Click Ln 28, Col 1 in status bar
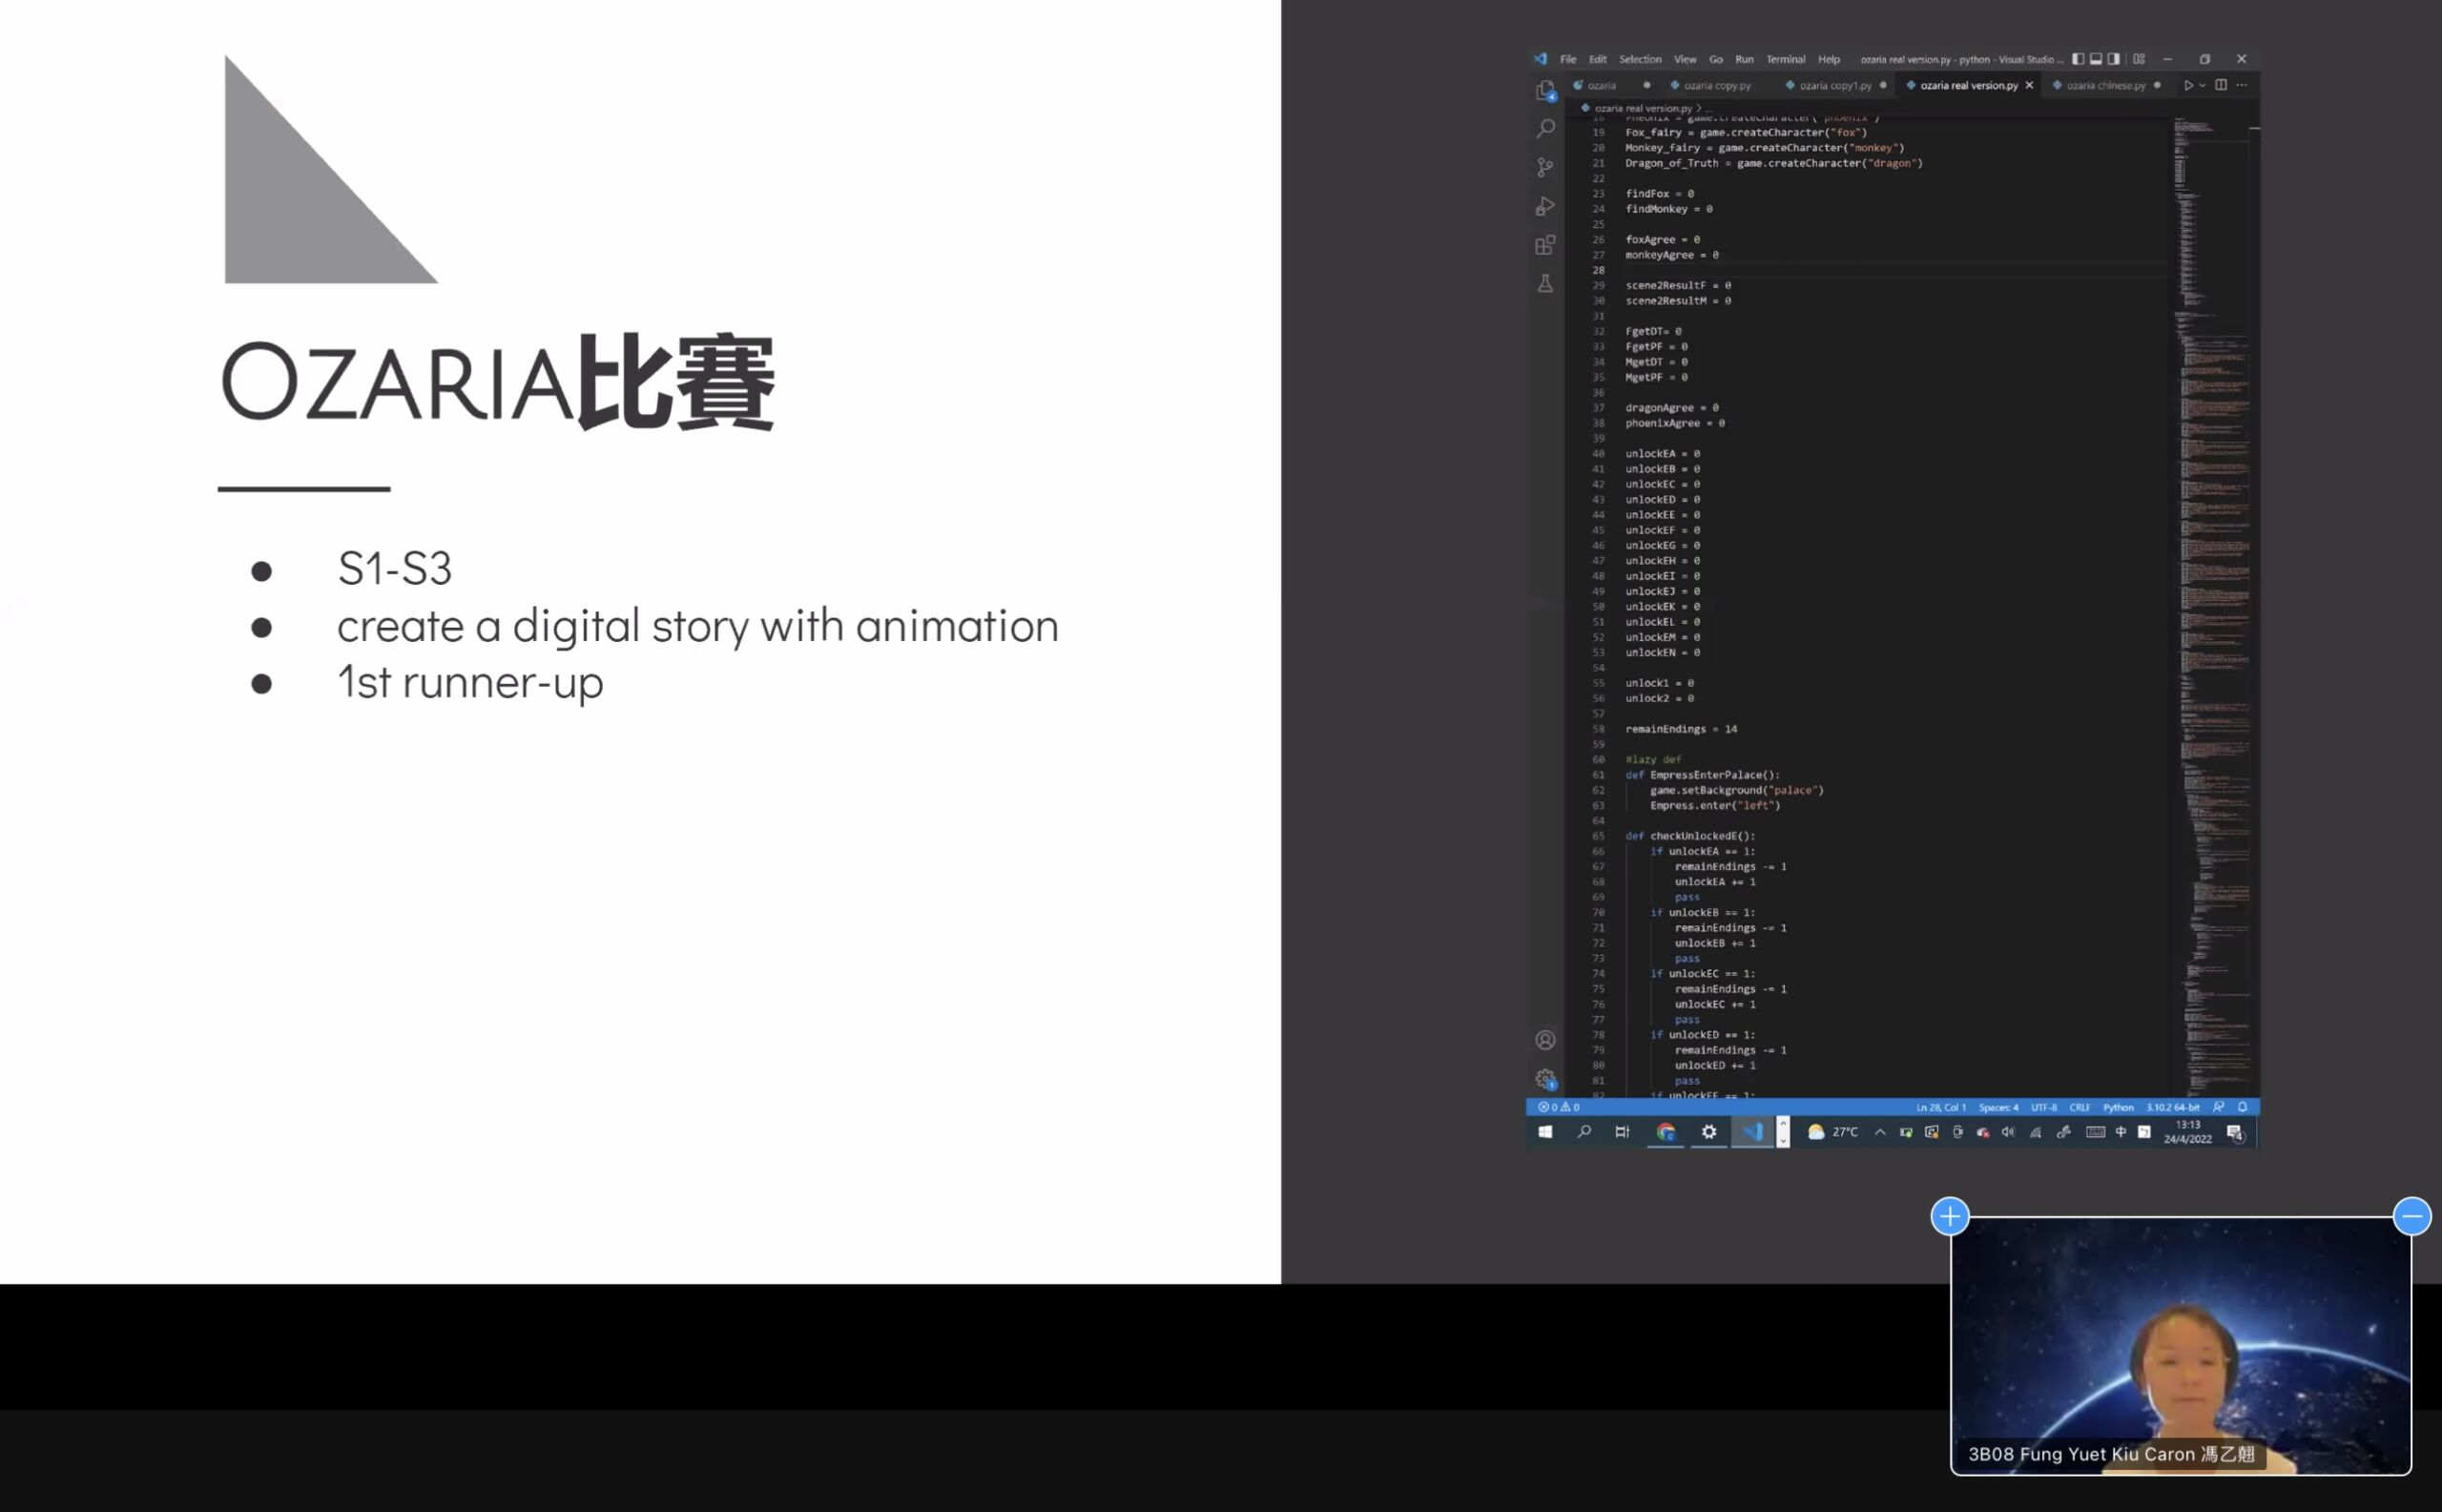This screenshot has height=1512, width=2442. click(1940, 1107)
